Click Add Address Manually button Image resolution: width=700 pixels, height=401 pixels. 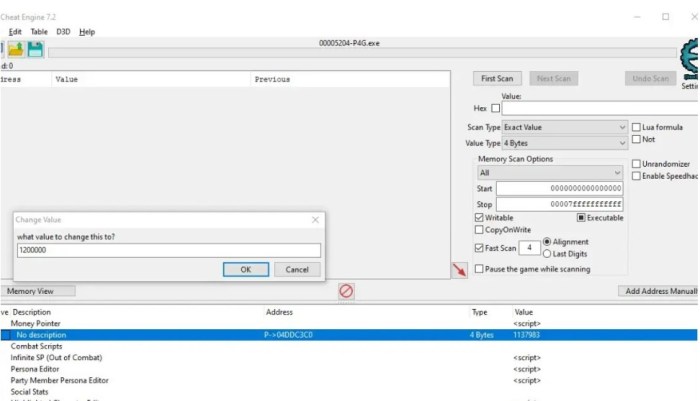click(x=659, y=291)
